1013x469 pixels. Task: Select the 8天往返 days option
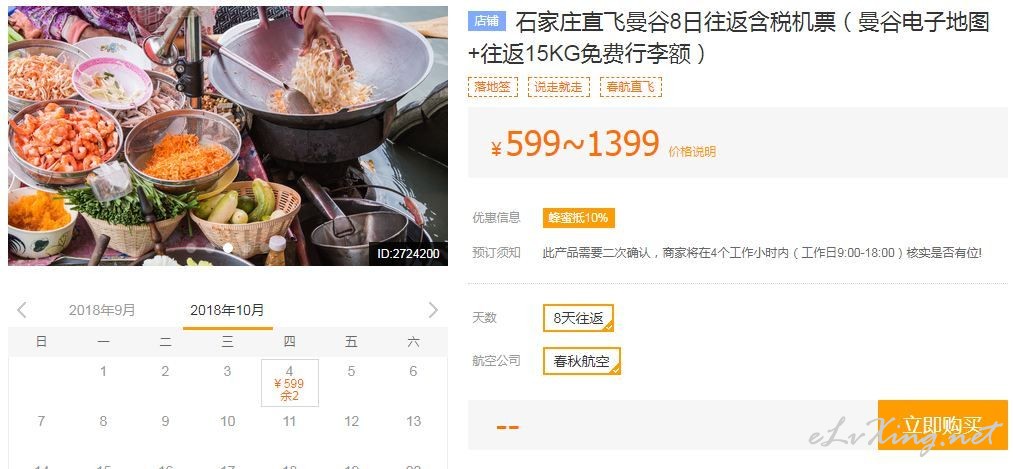point(578,318)
